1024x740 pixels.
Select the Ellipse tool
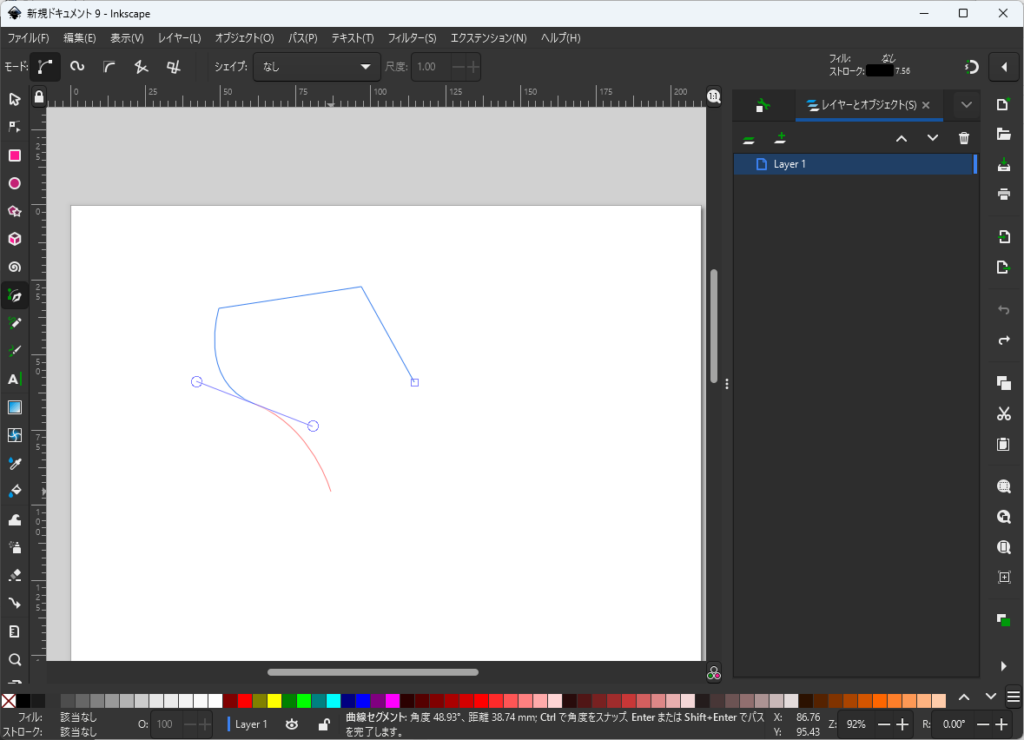click(14, 184)
